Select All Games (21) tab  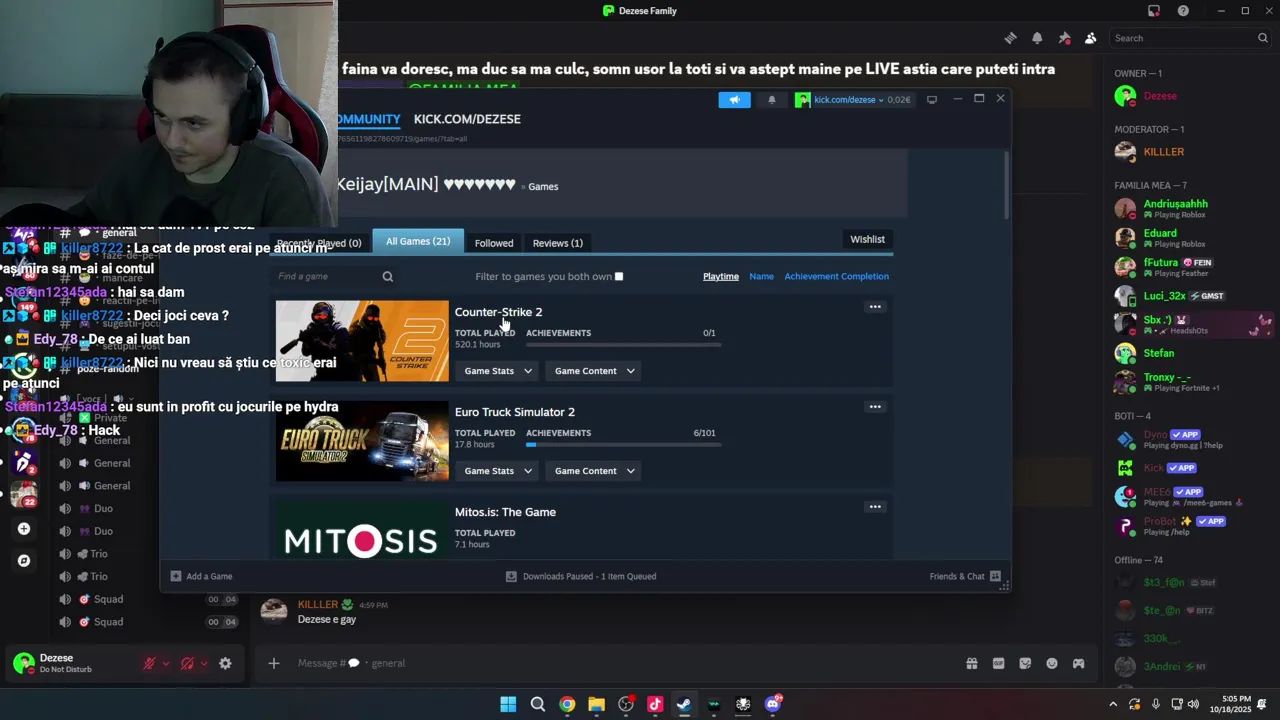(x=418, y=241)
